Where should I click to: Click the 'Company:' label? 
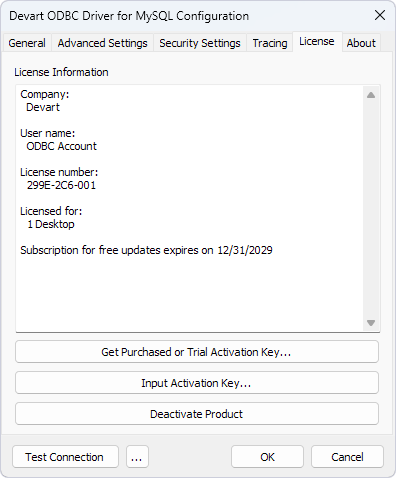click(x=45, y=94)
